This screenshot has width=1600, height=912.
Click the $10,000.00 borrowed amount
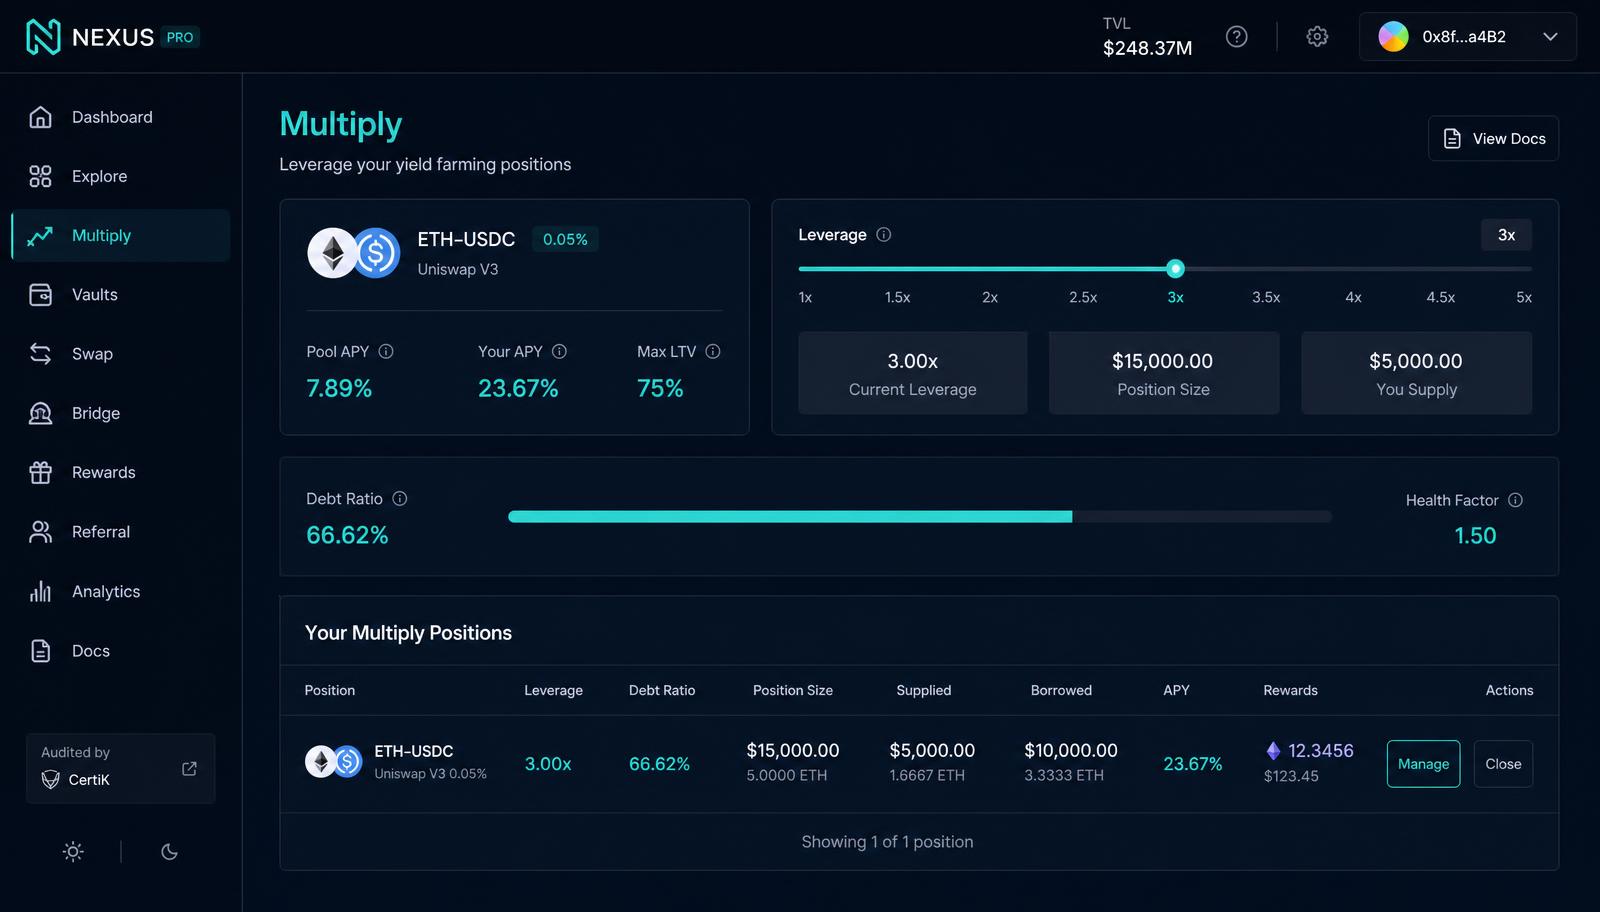1071,750
